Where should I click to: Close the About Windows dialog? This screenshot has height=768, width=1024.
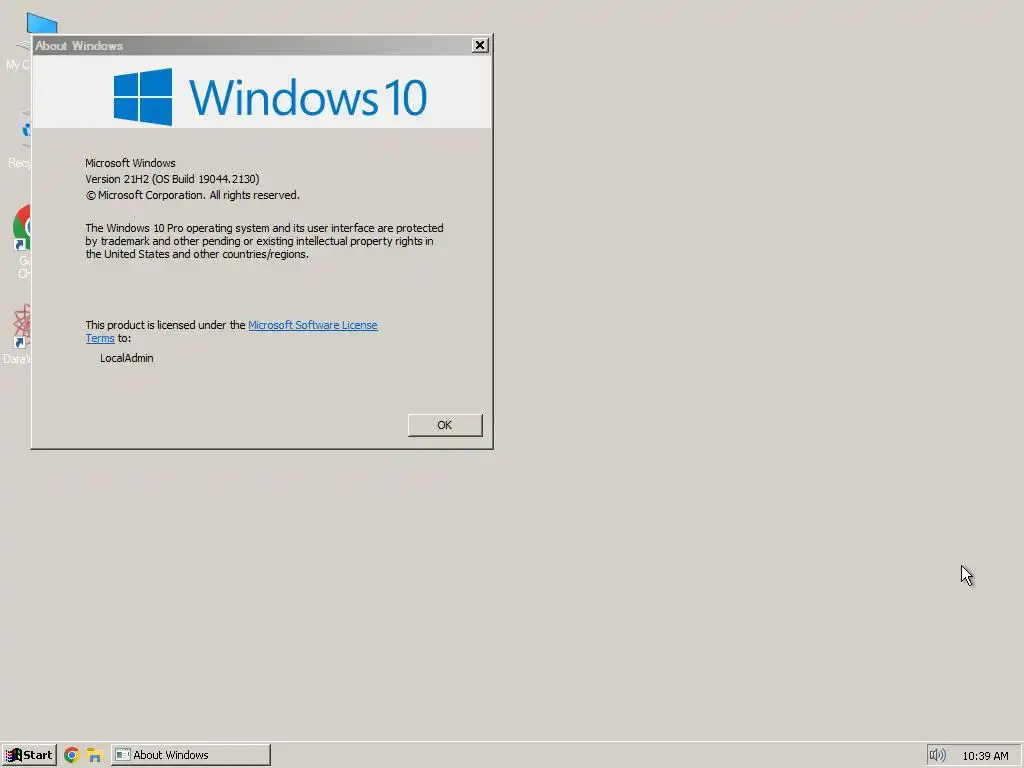480,45
